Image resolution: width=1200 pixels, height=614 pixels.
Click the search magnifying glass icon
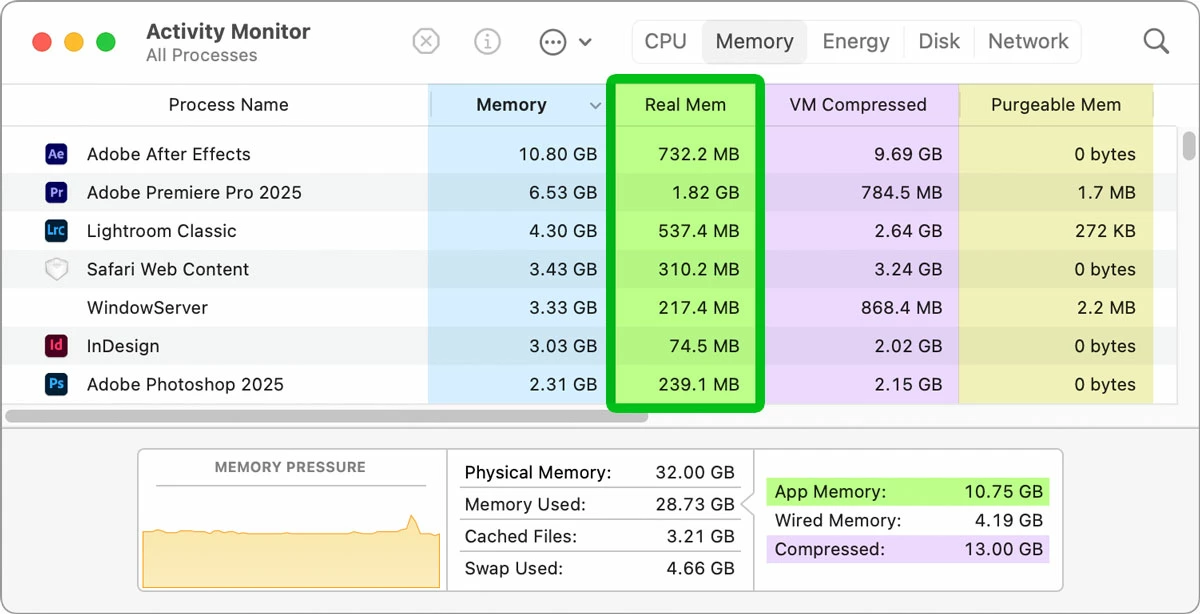click(x=1156, y=41)
